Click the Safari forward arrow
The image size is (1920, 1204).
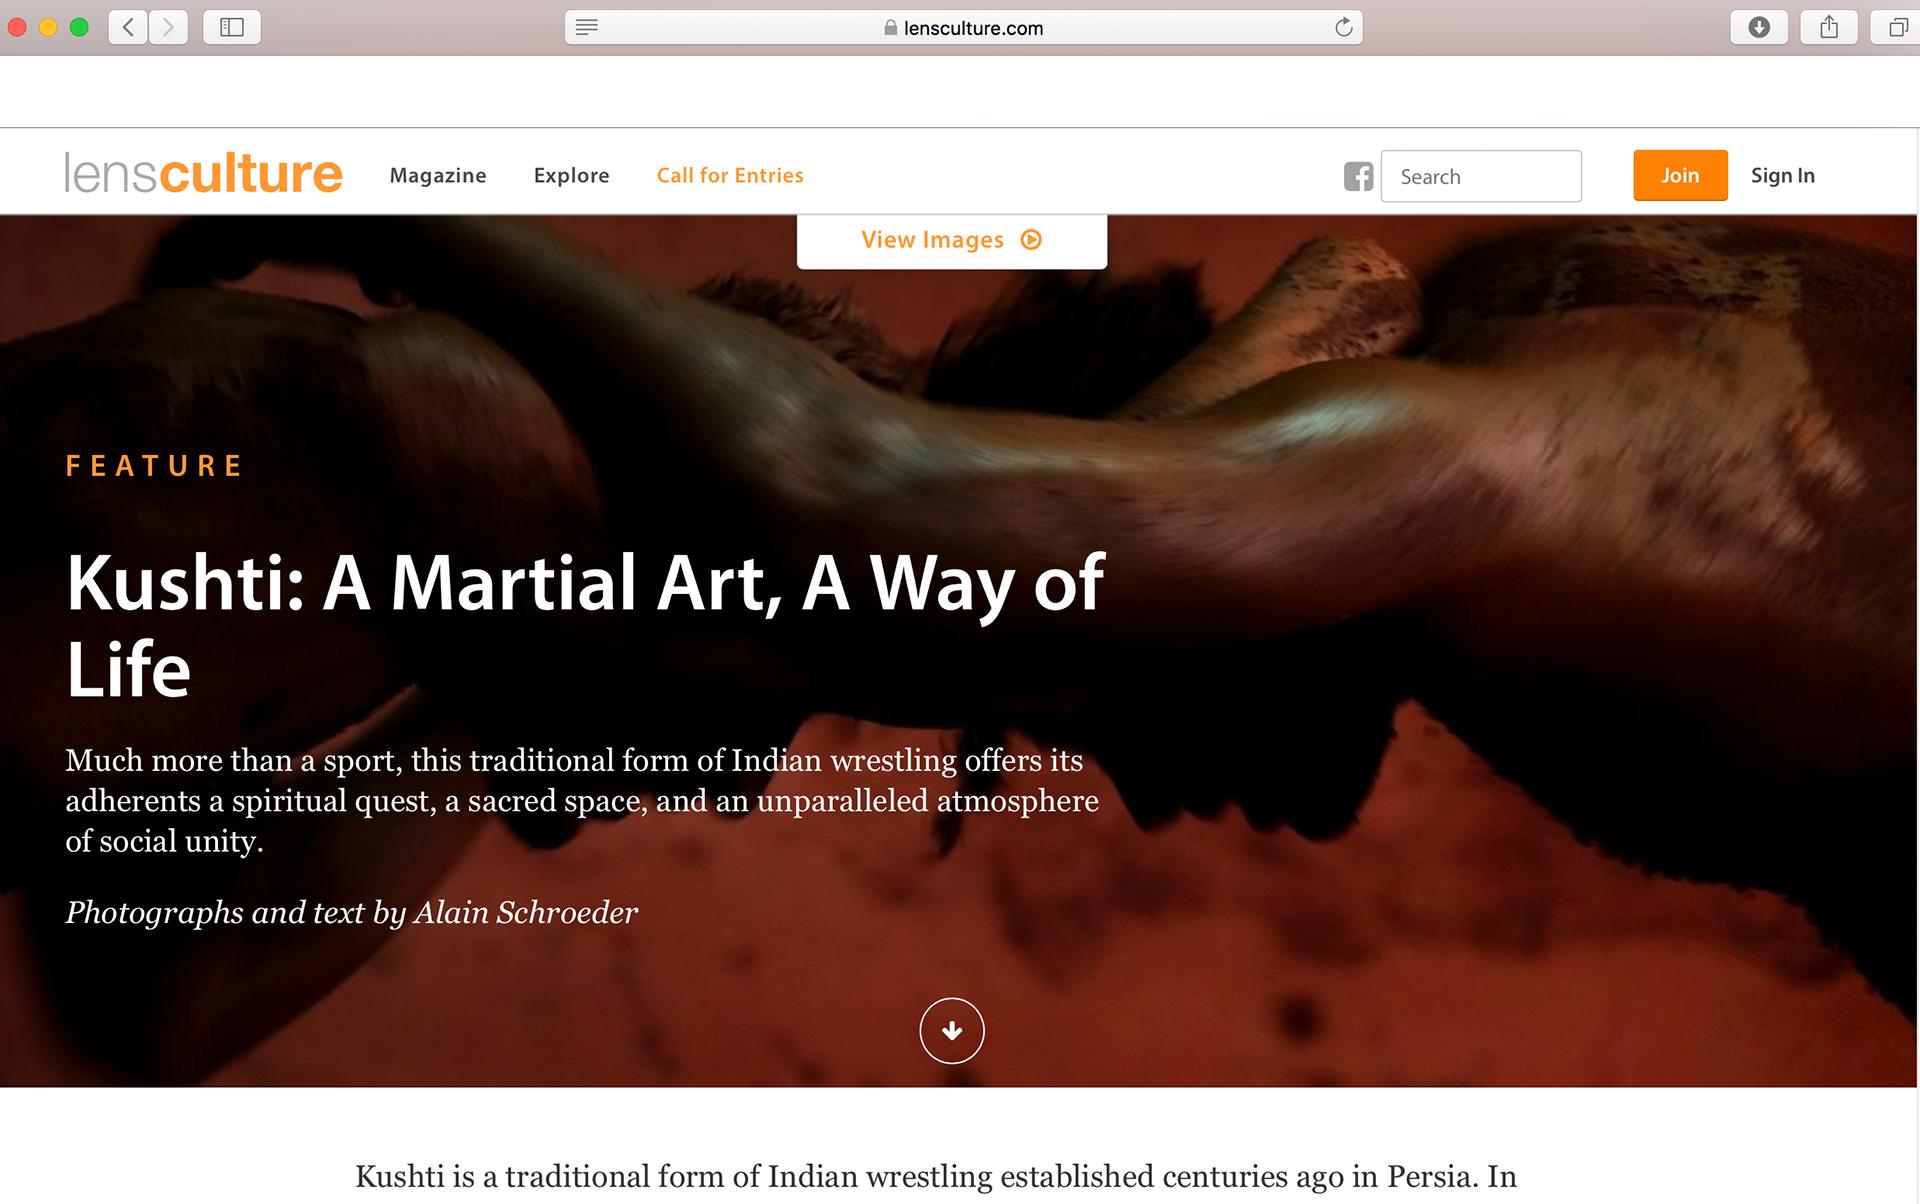click(x=168, y=27)
